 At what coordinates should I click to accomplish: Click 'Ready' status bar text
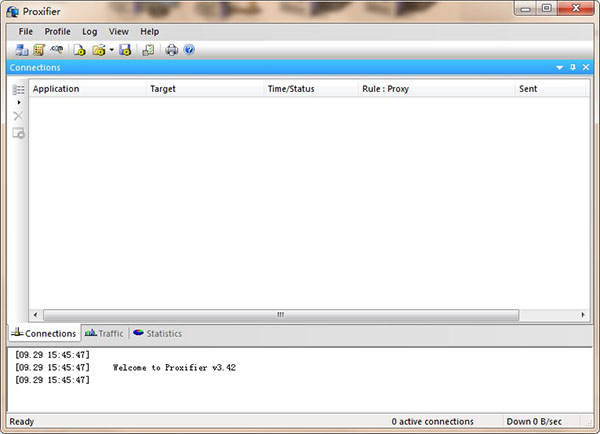[x=22, y=421]
